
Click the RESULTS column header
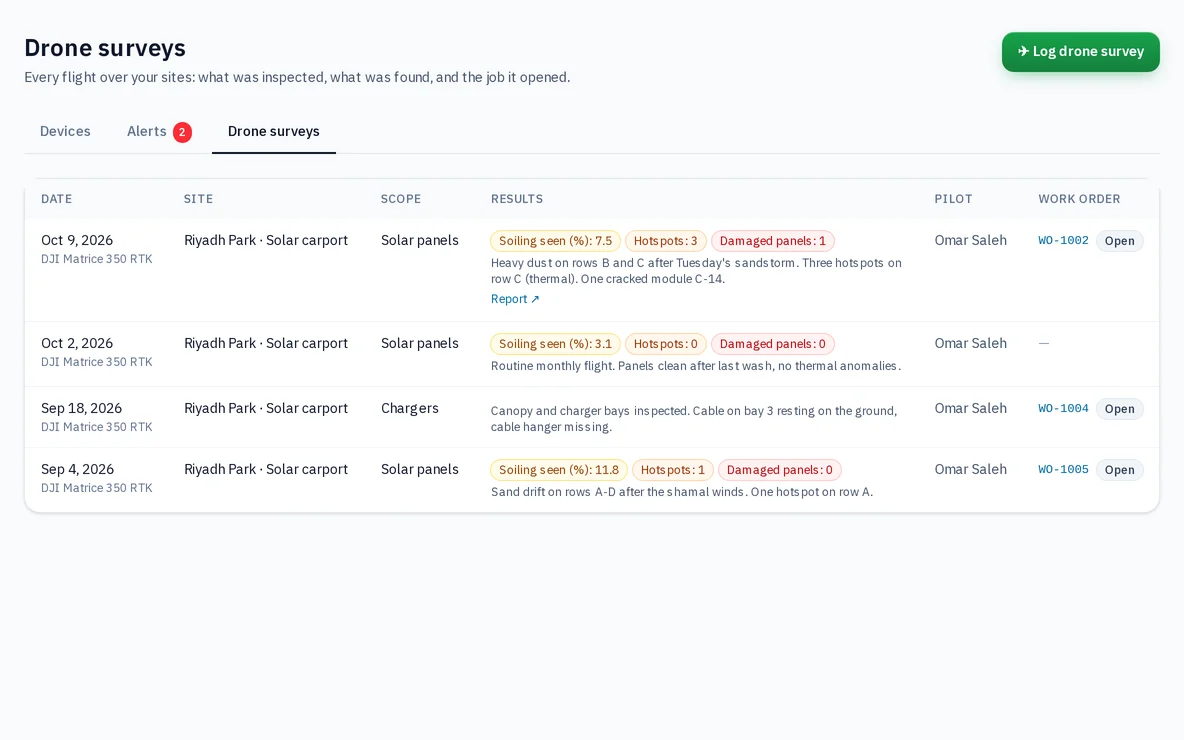[516, 199]
